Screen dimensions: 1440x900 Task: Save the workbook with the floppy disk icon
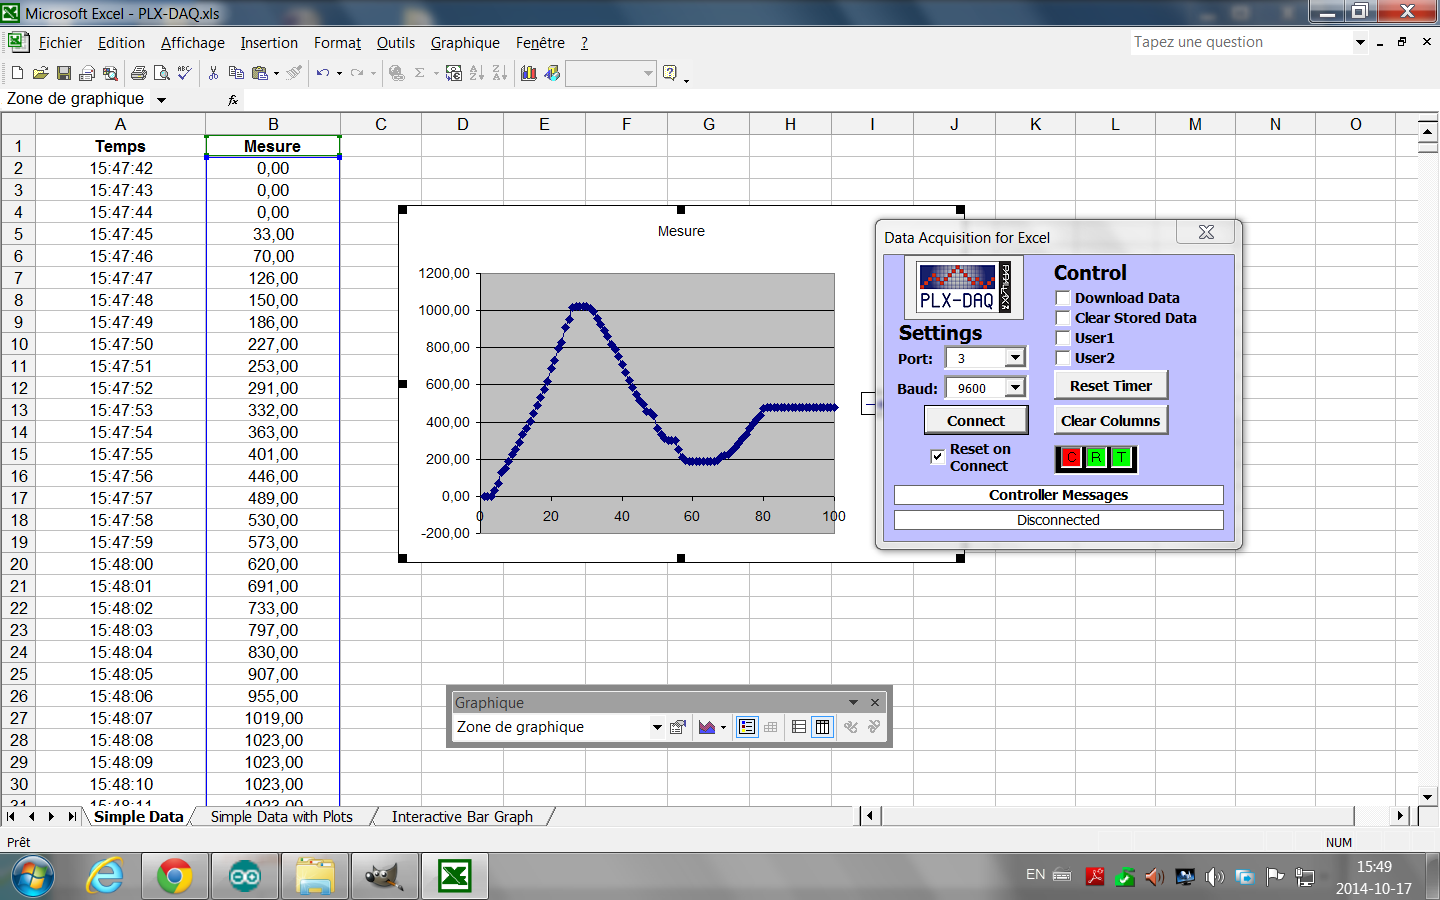tap(63, 73)
